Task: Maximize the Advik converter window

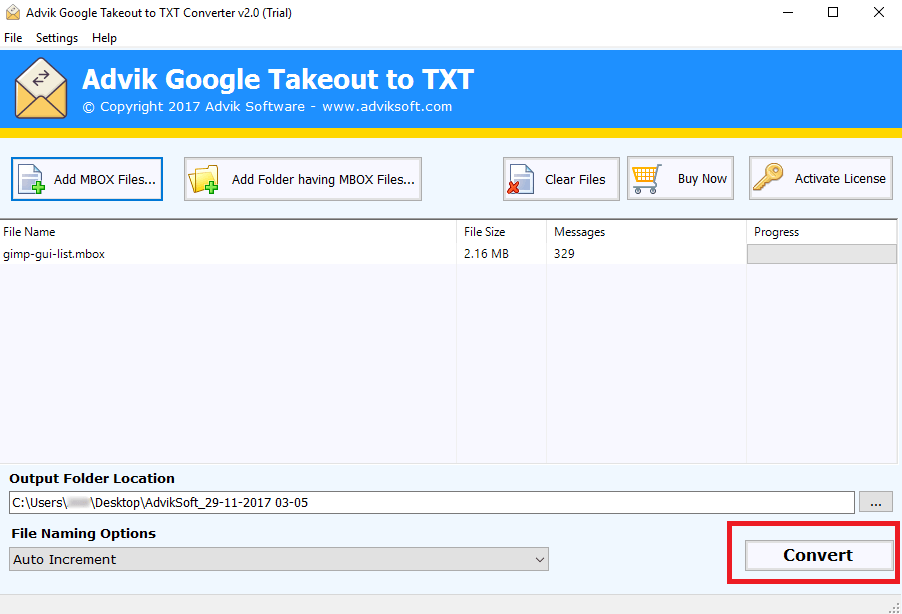Action: pyautogui.click(x=833, y=12)
